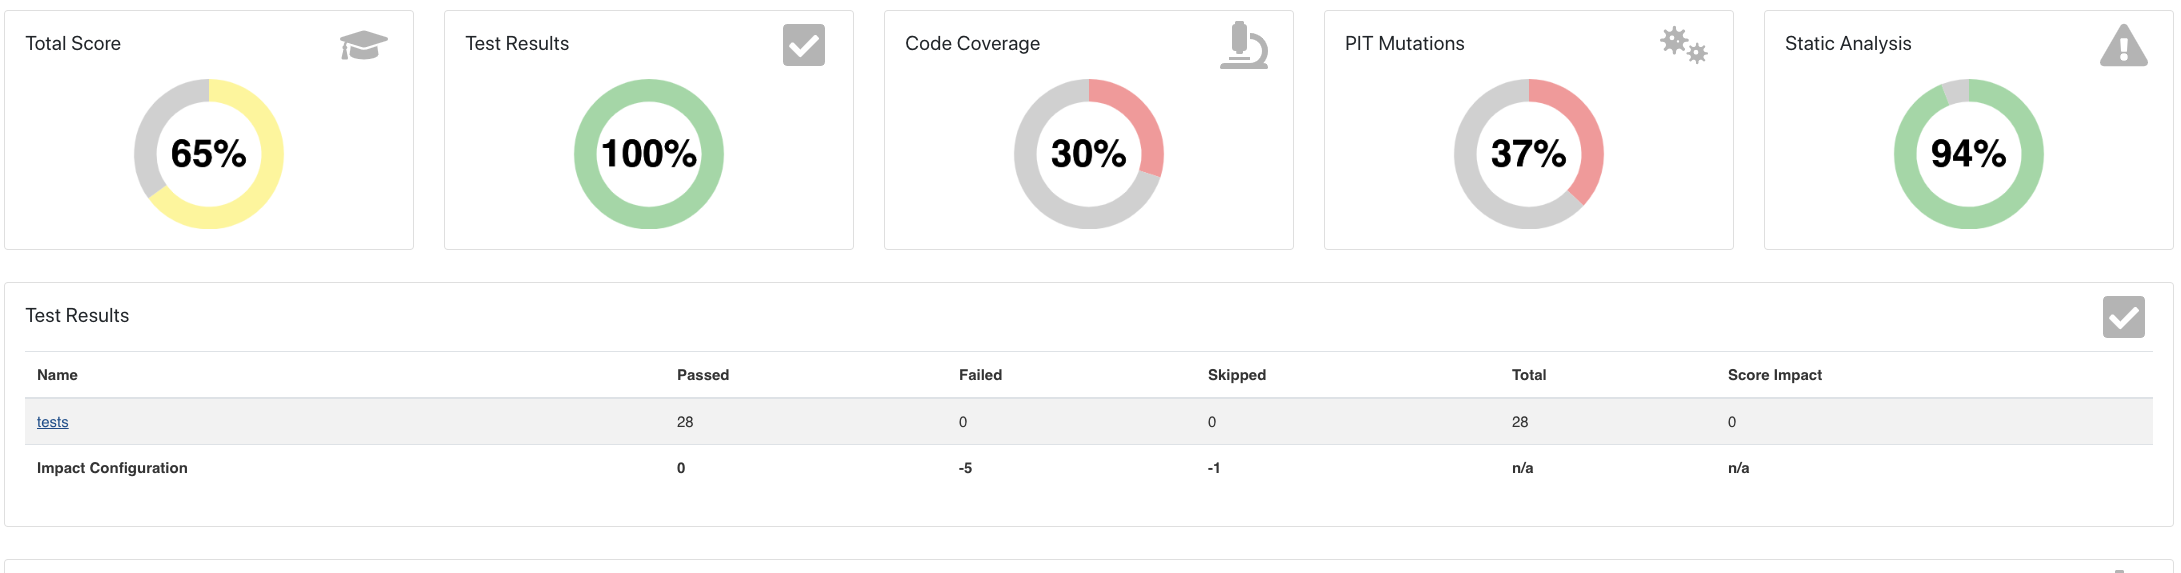
Task: Click the Passed column header
Action: [703, 375]
